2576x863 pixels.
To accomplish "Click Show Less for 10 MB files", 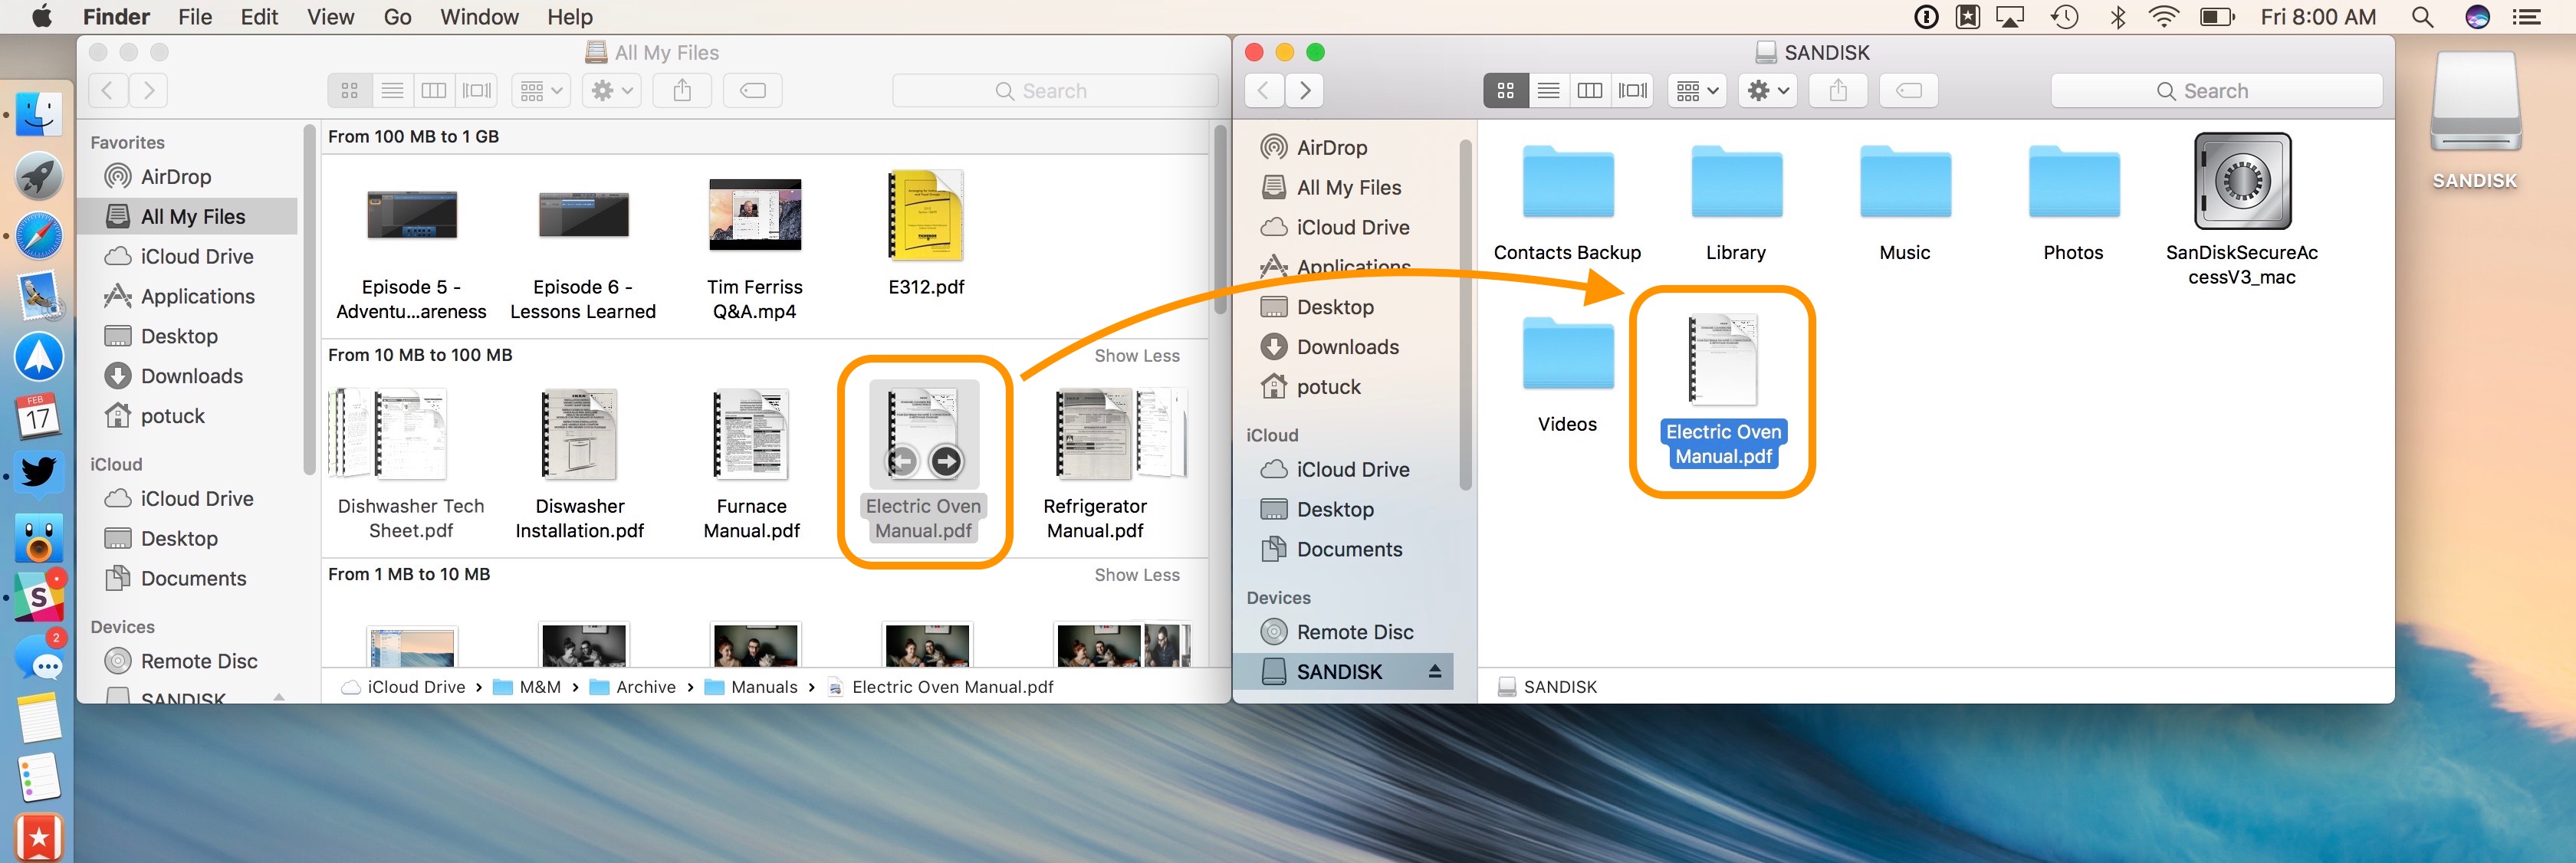I will click(1137, 355).
